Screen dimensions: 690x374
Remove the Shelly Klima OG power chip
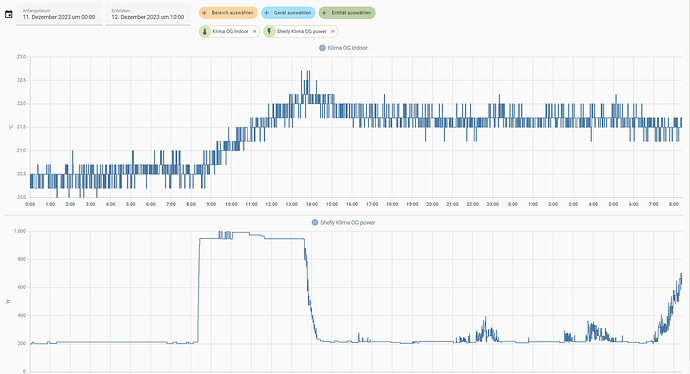(333, 32)
